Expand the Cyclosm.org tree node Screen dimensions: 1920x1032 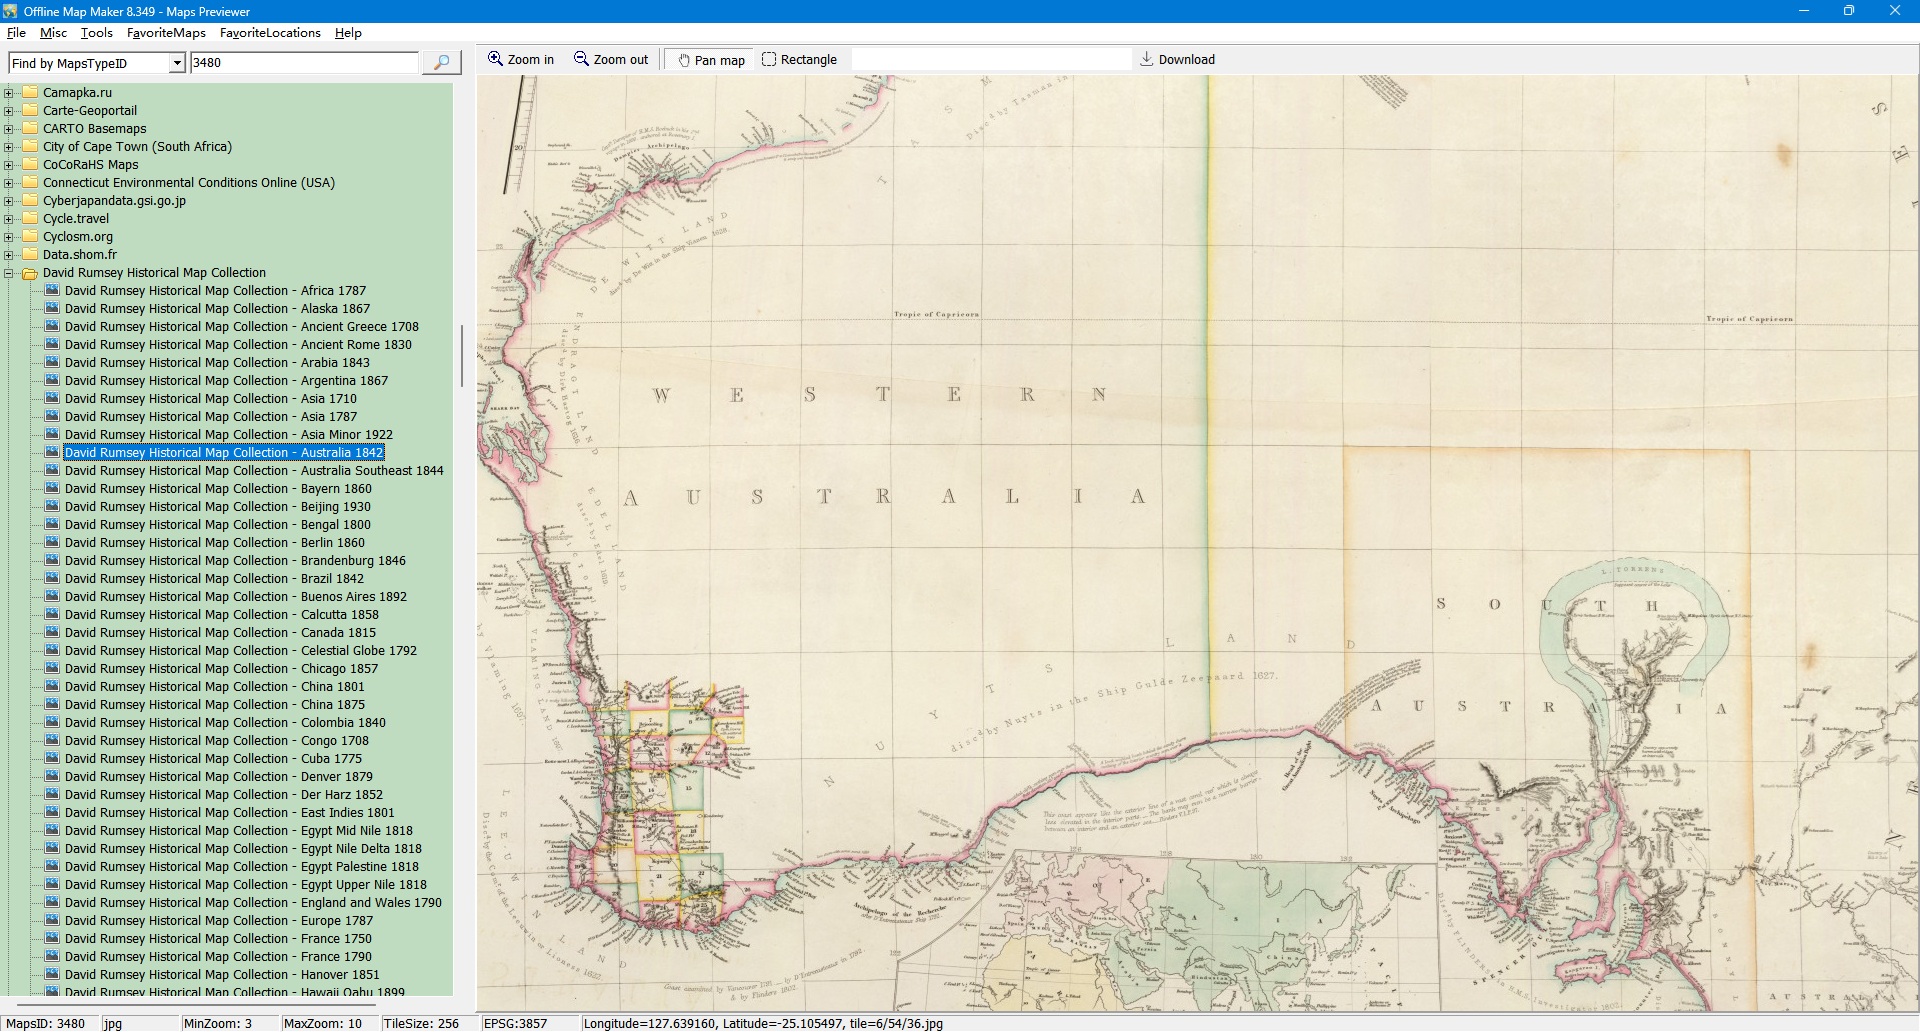pyautogui.click(x=9, y=237)
